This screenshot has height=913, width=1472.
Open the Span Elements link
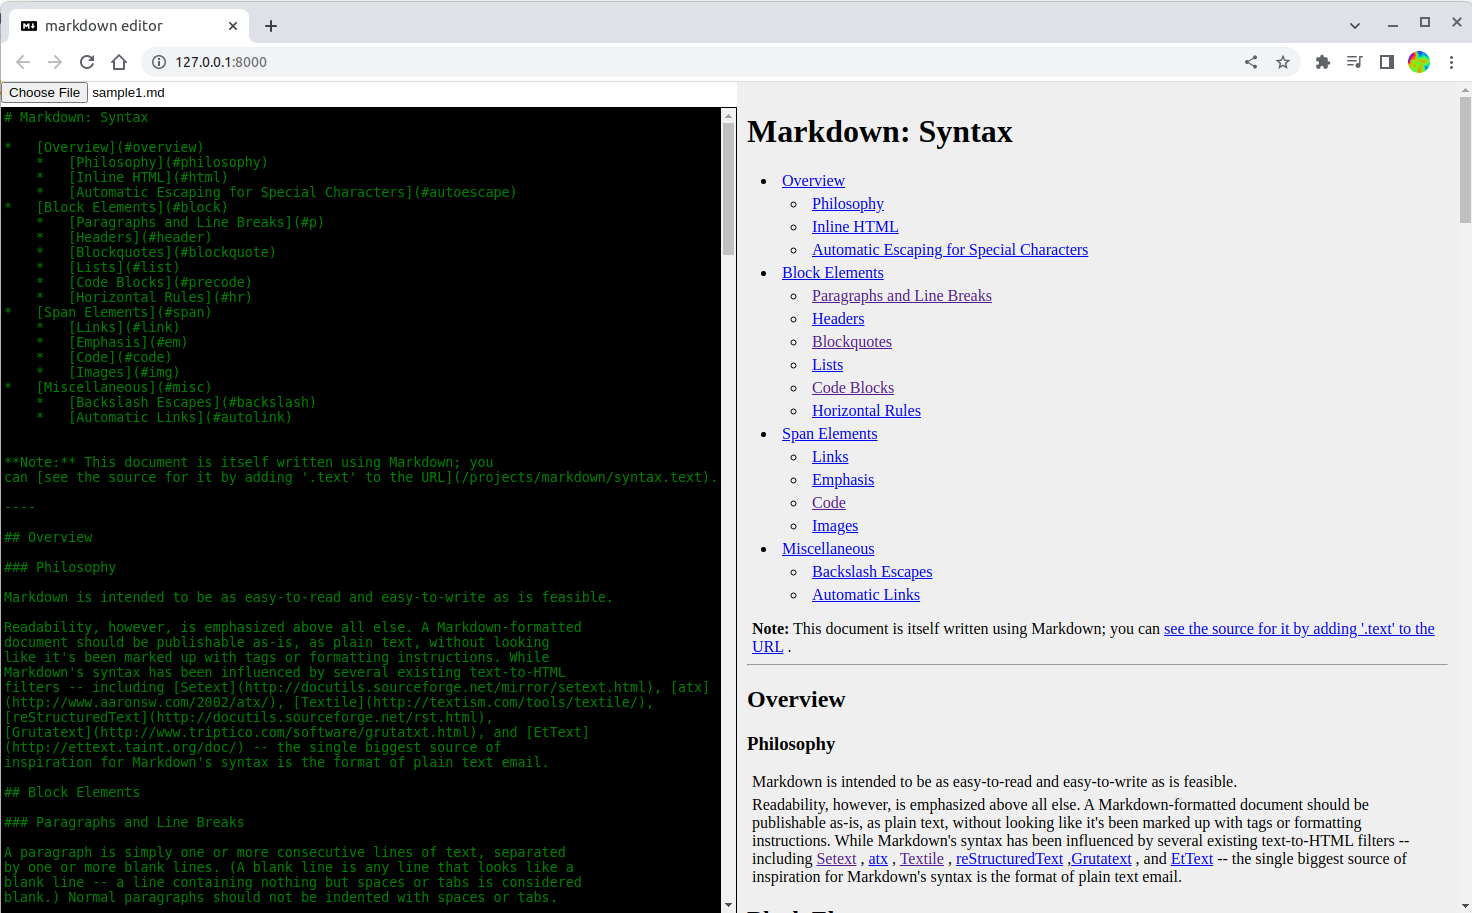click(x=830, y=434)
